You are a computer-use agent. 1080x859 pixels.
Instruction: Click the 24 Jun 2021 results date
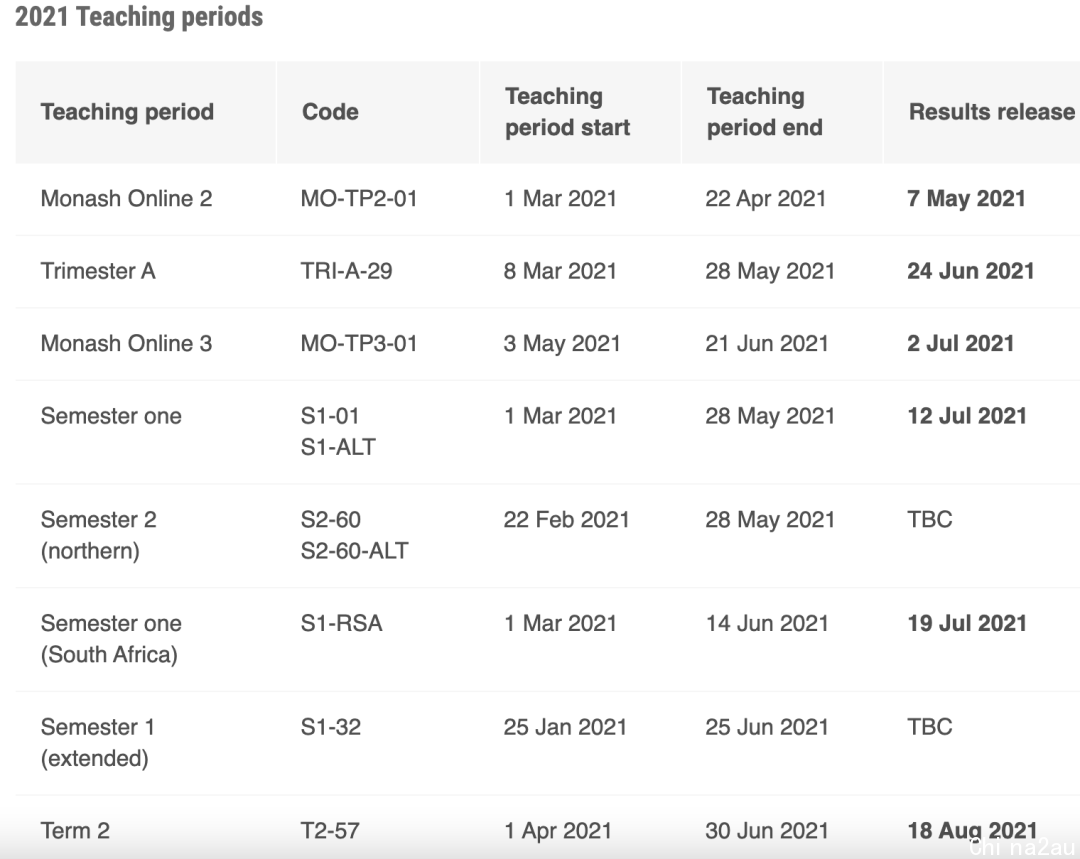click(x=970, y=271)
